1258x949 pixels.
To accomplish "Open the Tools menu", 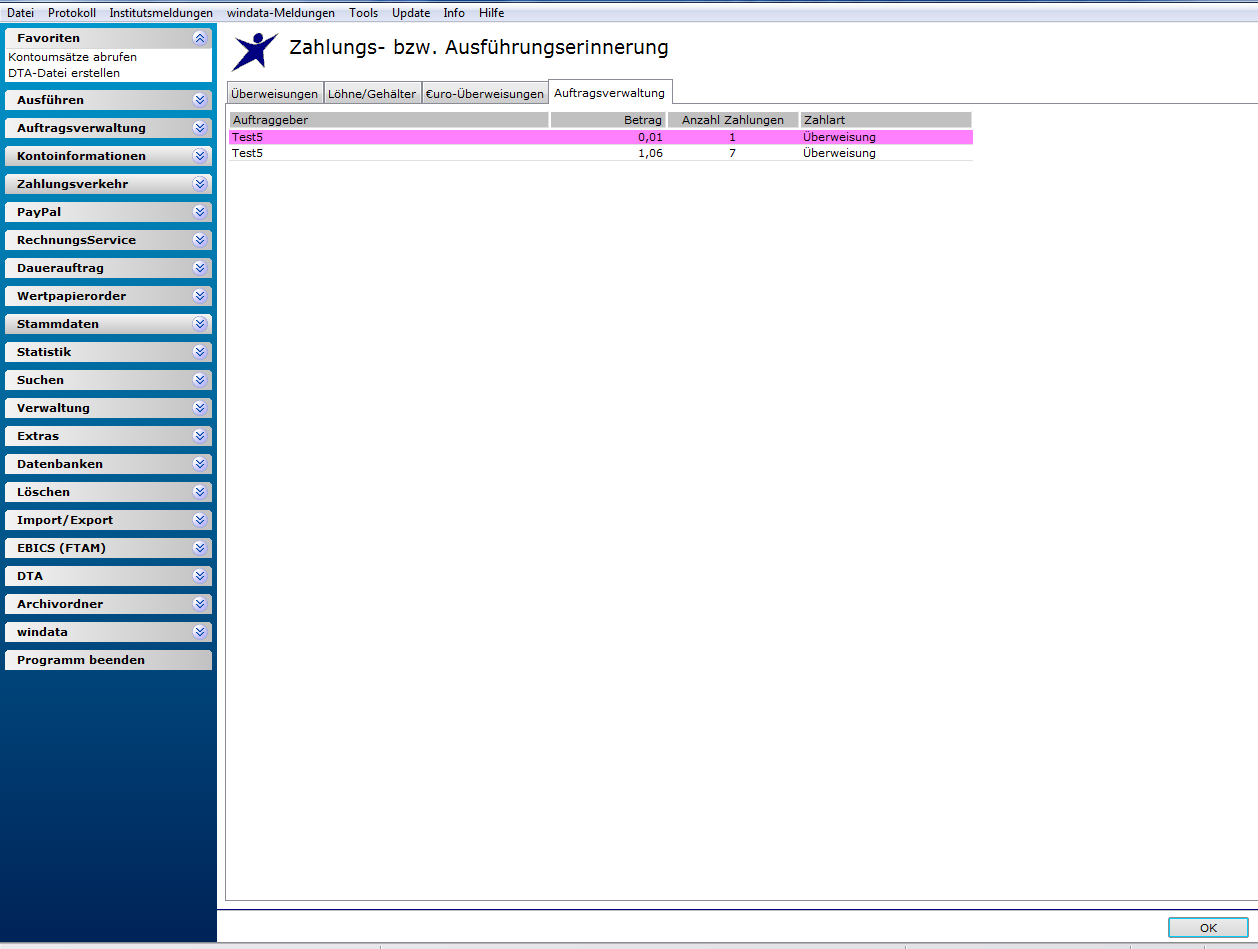I will [363, 13].
